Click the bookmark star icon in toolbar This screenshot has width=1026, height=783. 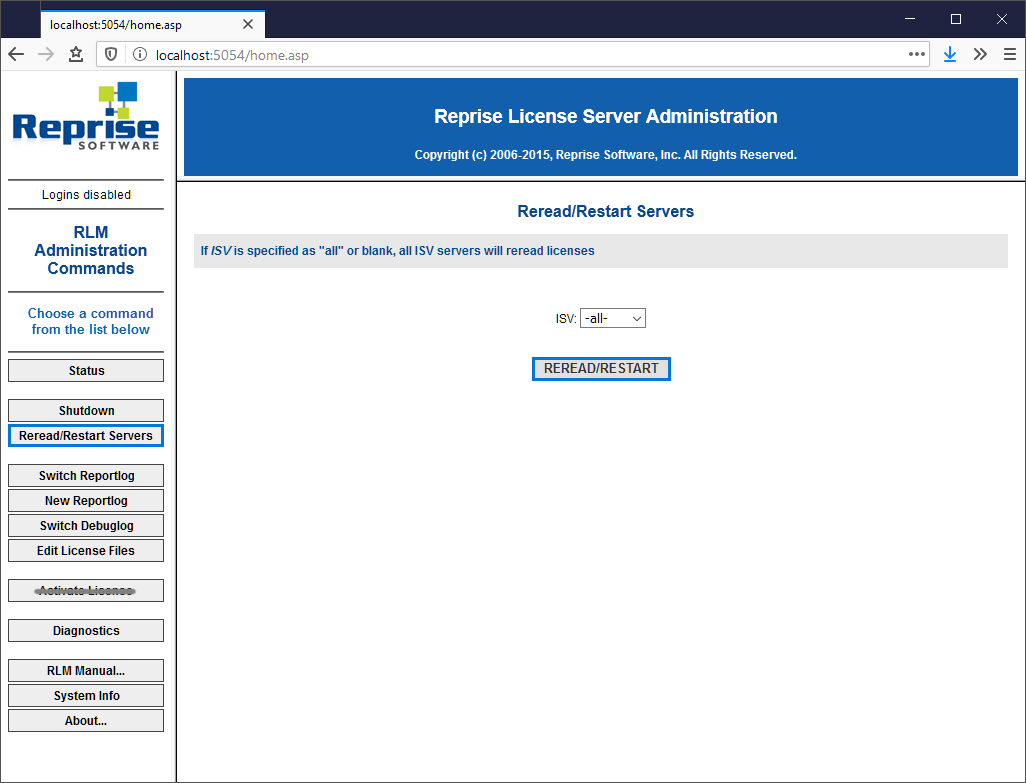pyautogui.click(x=76, y=54)
